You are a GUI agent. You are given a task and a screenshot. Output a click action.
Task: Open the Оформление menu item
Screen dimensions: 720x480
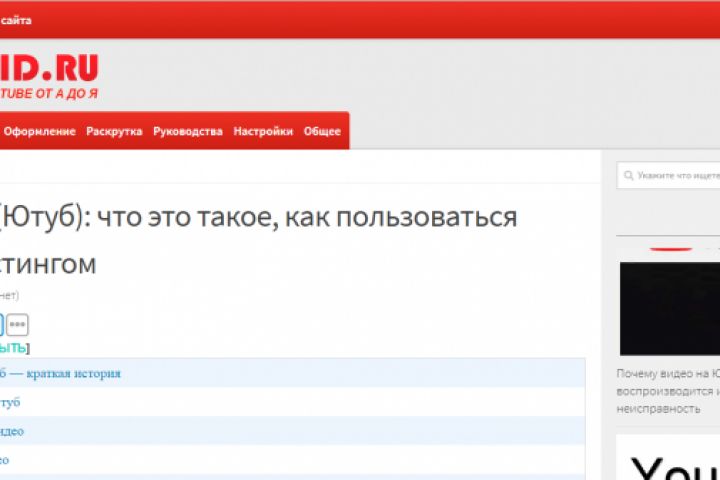[39, 131]
